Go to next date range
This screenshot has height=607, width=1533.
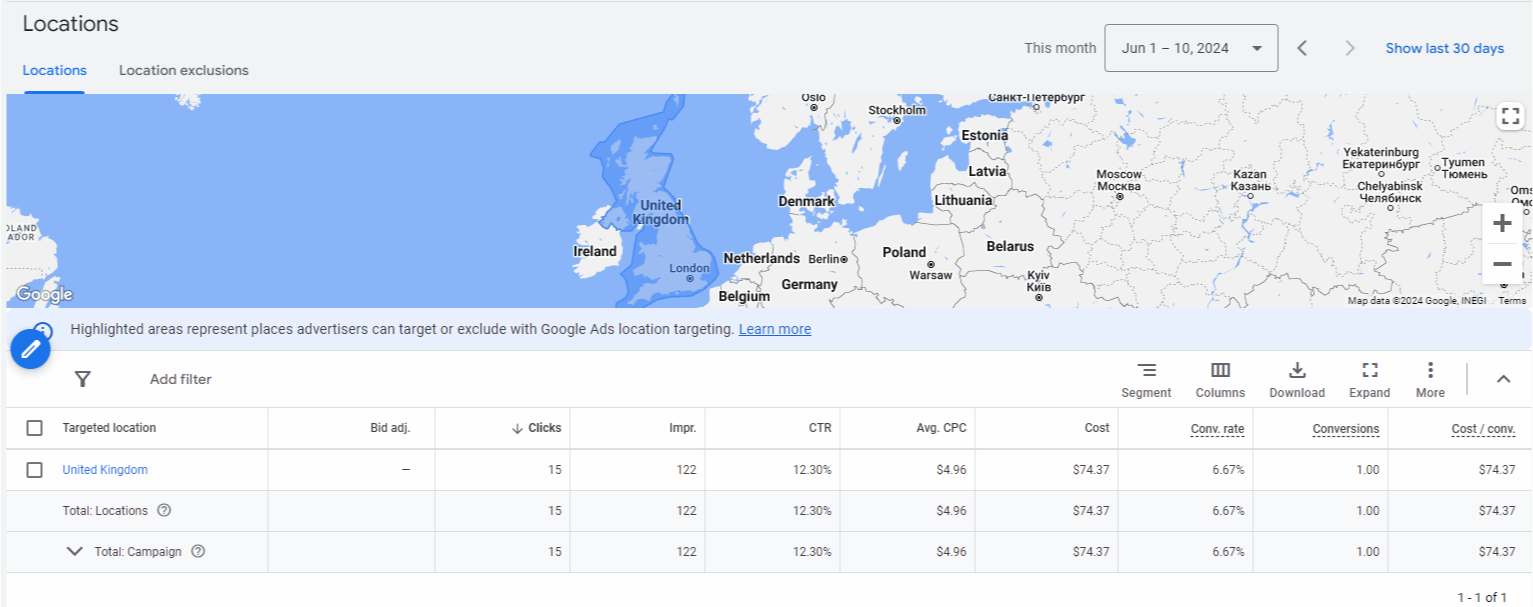pos(1350,48)
